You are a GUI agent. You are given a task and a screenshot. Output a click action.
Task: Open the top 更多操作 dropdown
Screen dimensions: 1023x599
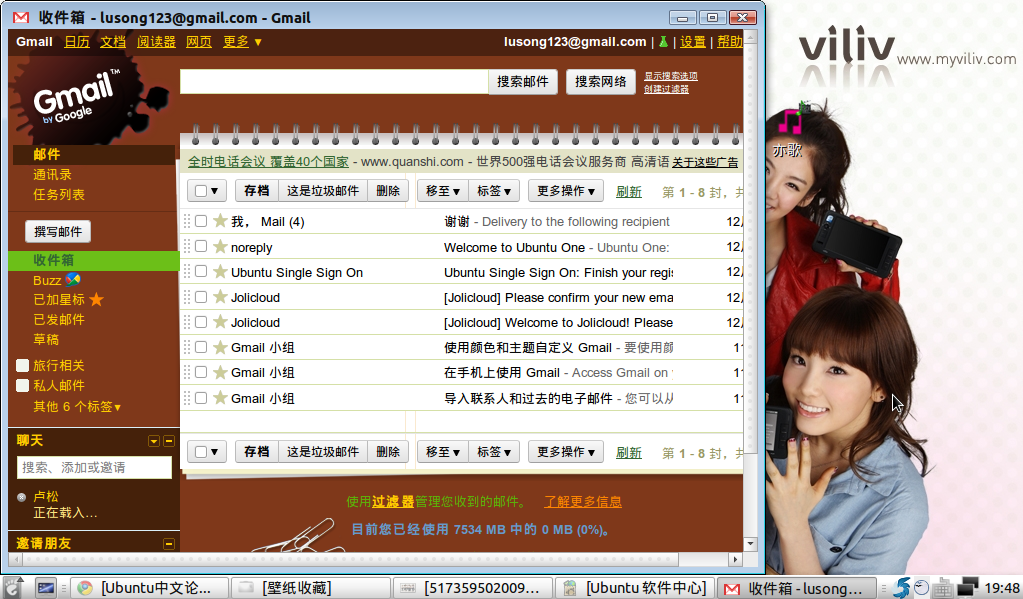pyautogui.click(x=566, y=191)
